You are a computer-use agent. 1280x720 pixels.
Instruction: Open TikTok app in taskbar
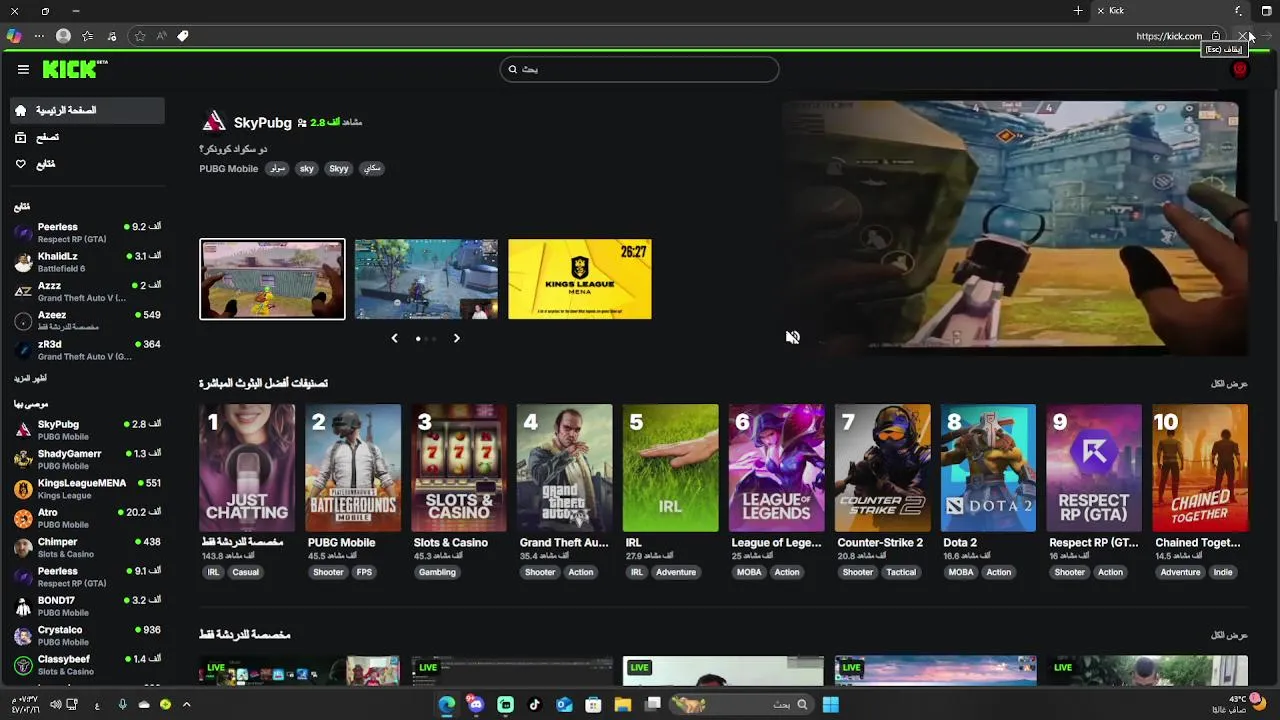pyautogui.click(x=535, y=704)
